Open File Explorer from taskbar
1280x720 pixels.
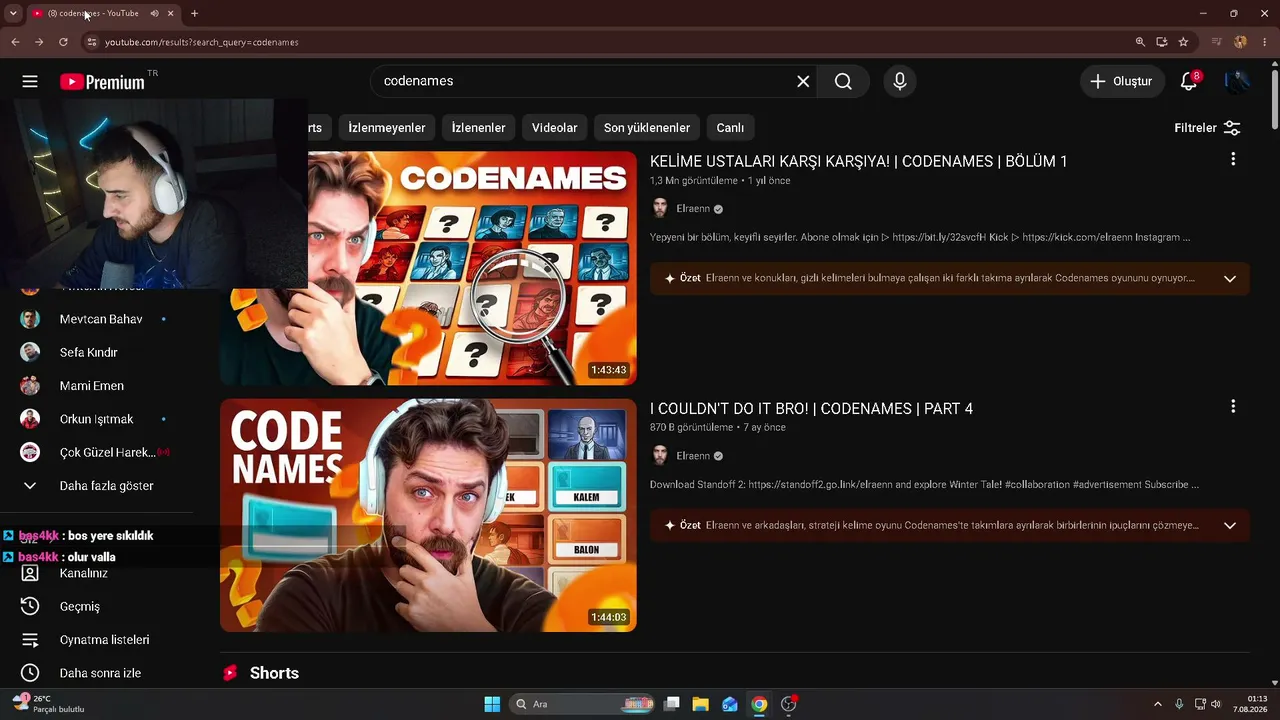tap(700, 704)
